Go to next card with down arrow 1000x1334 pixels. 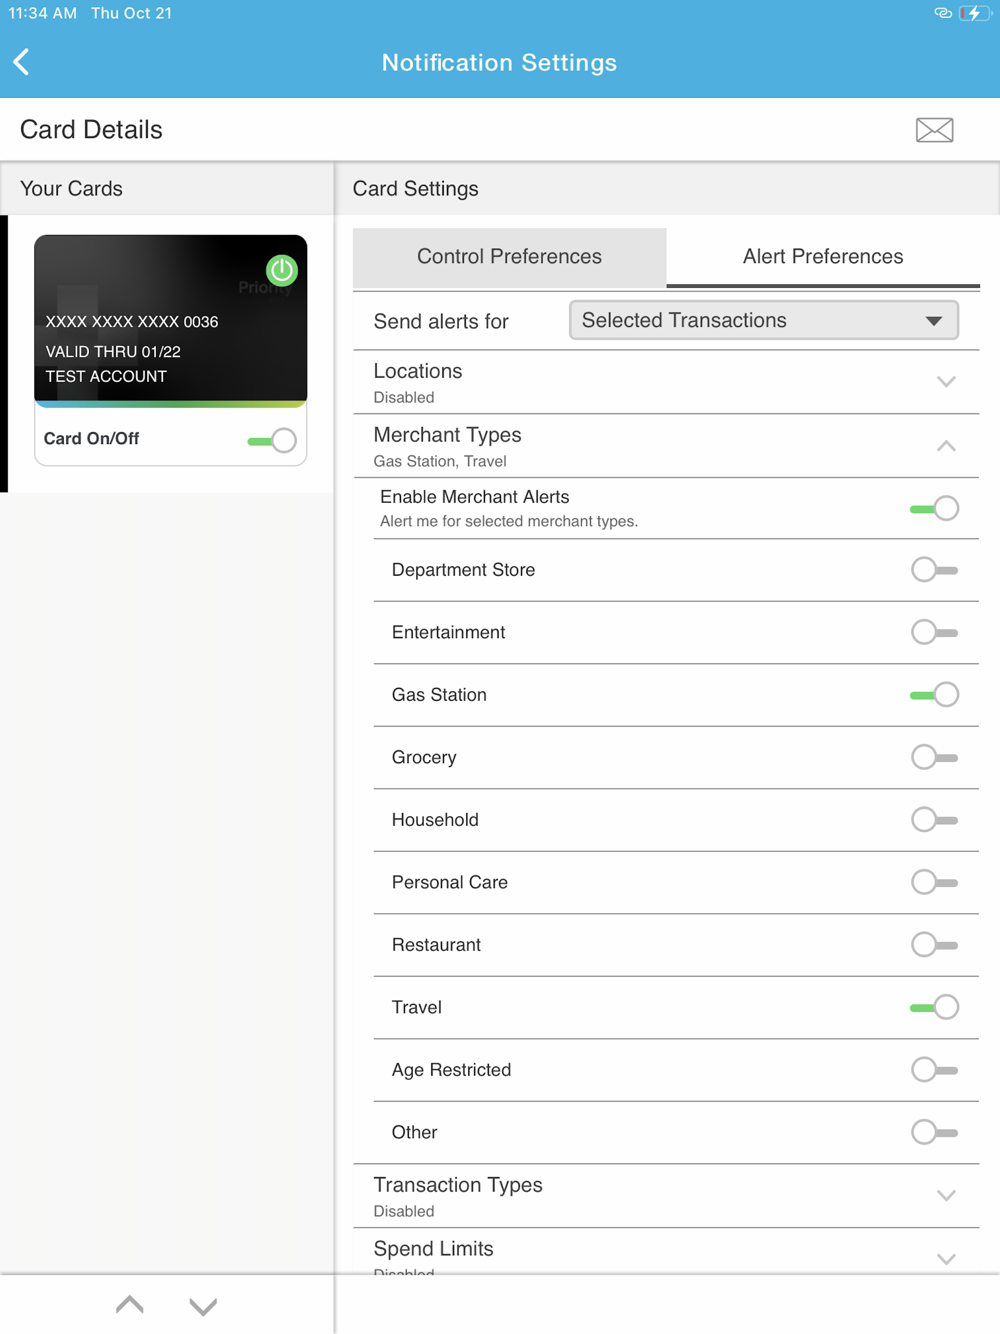click(203, 1305)
